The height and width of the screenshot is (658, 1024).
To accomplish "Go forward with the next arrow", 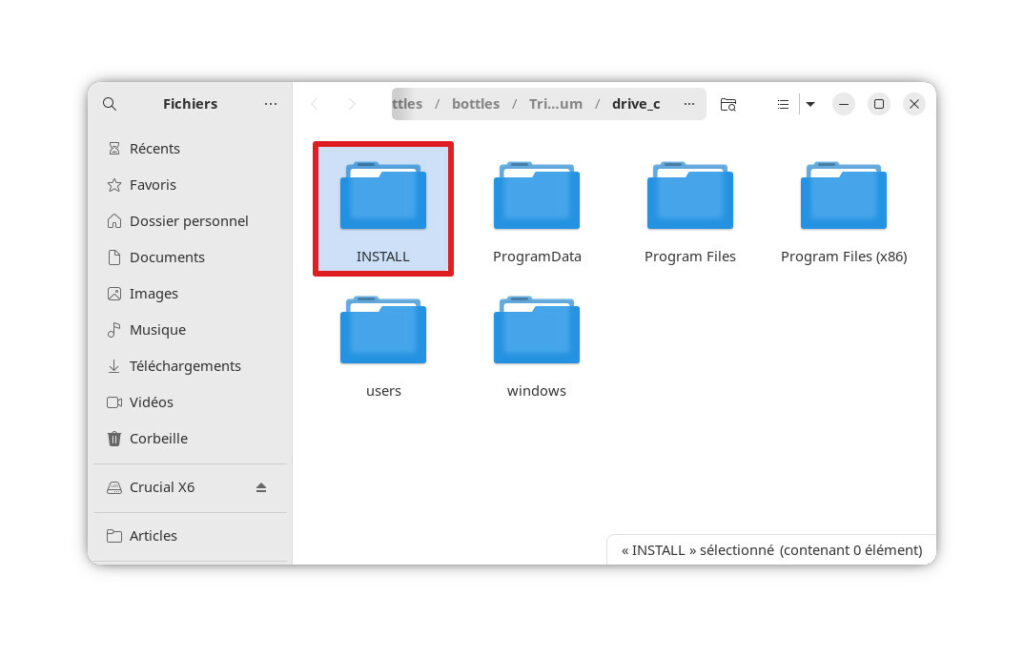I will click(351, 104).
